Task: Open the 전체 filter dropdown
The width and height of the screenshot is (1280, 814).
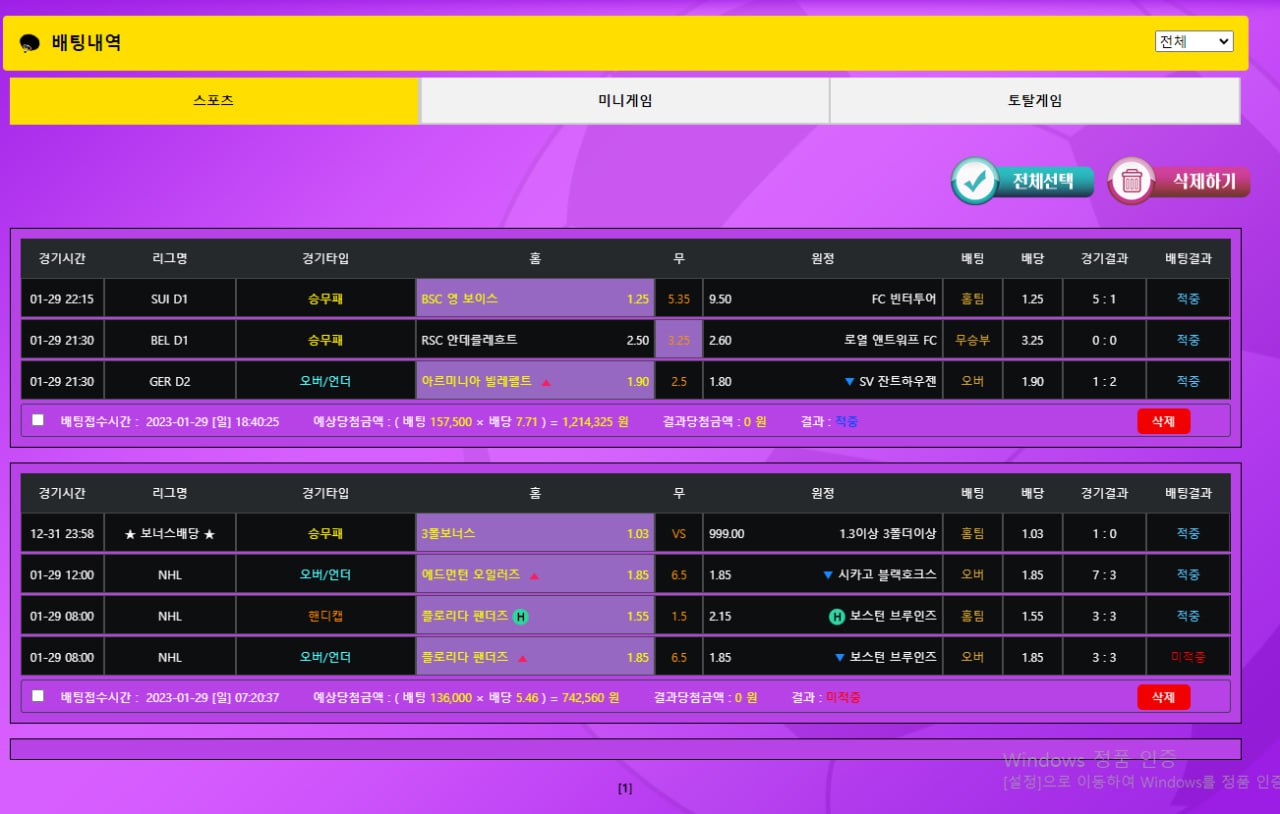Action: pos(1193,41)
